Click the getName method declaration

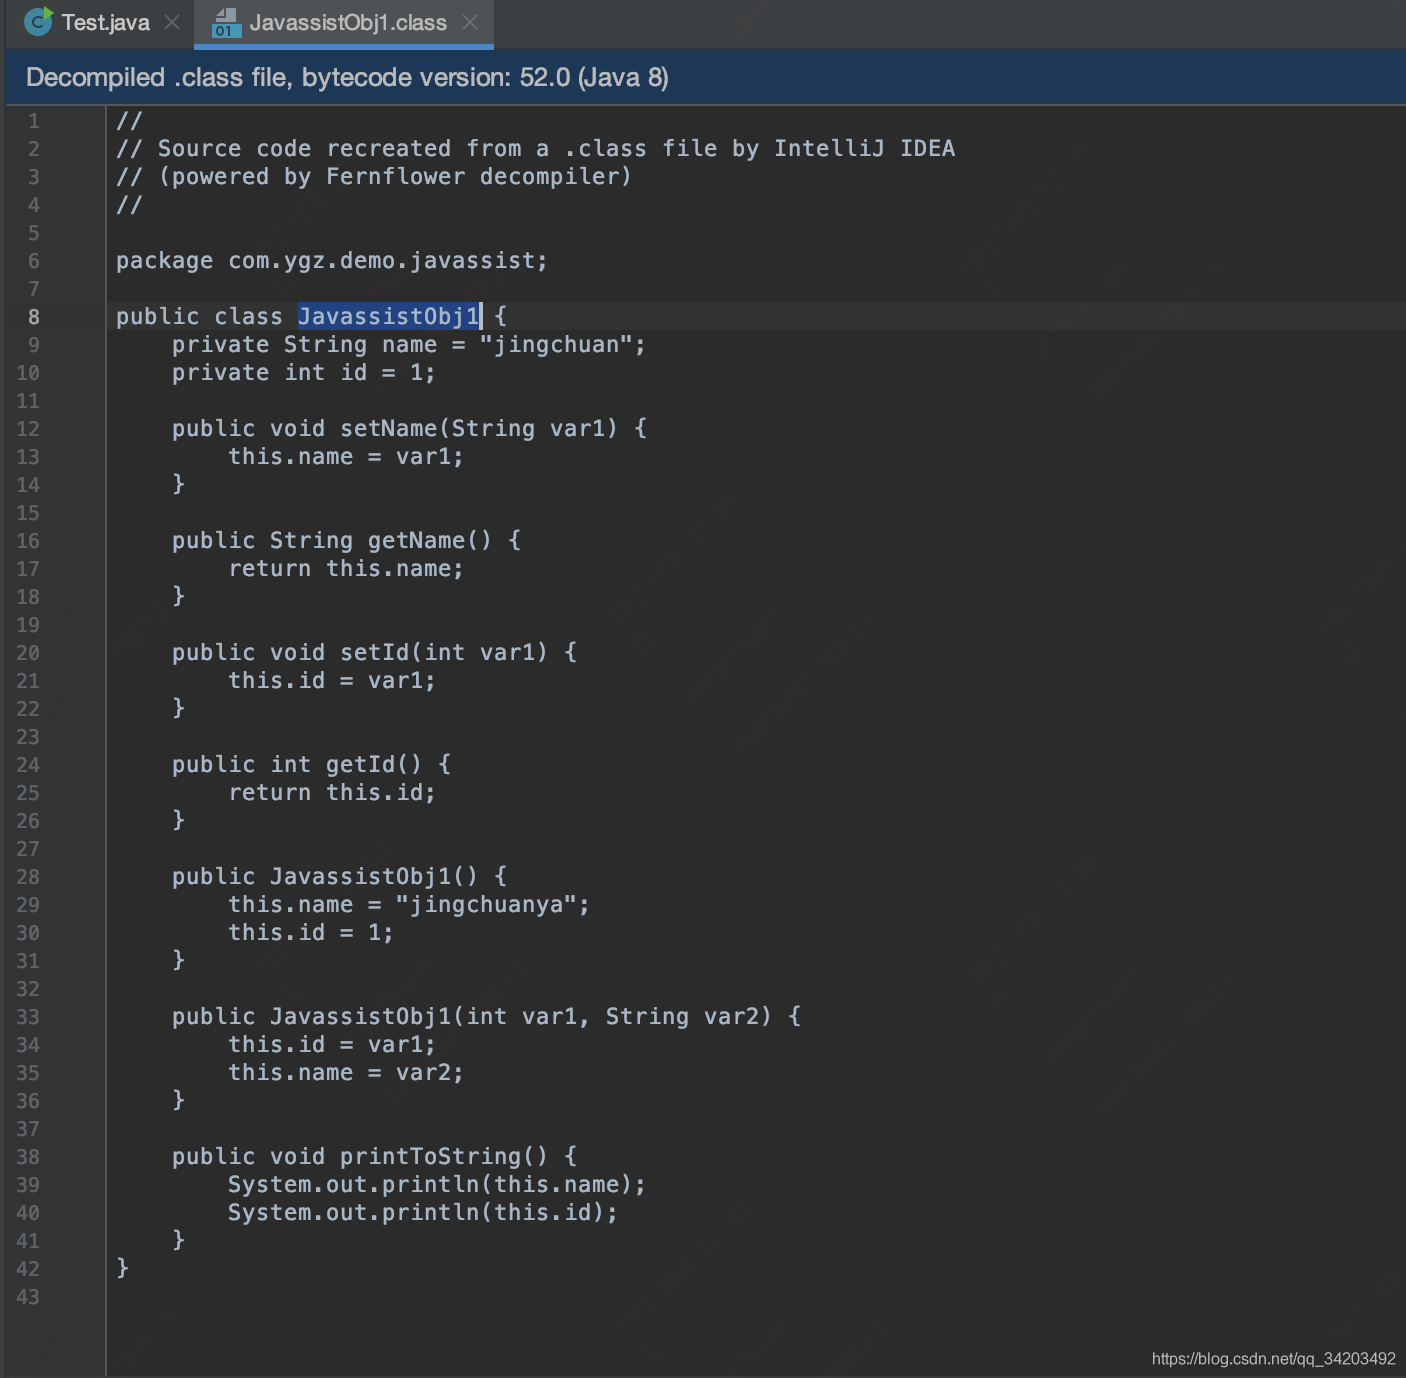point(346,541)
